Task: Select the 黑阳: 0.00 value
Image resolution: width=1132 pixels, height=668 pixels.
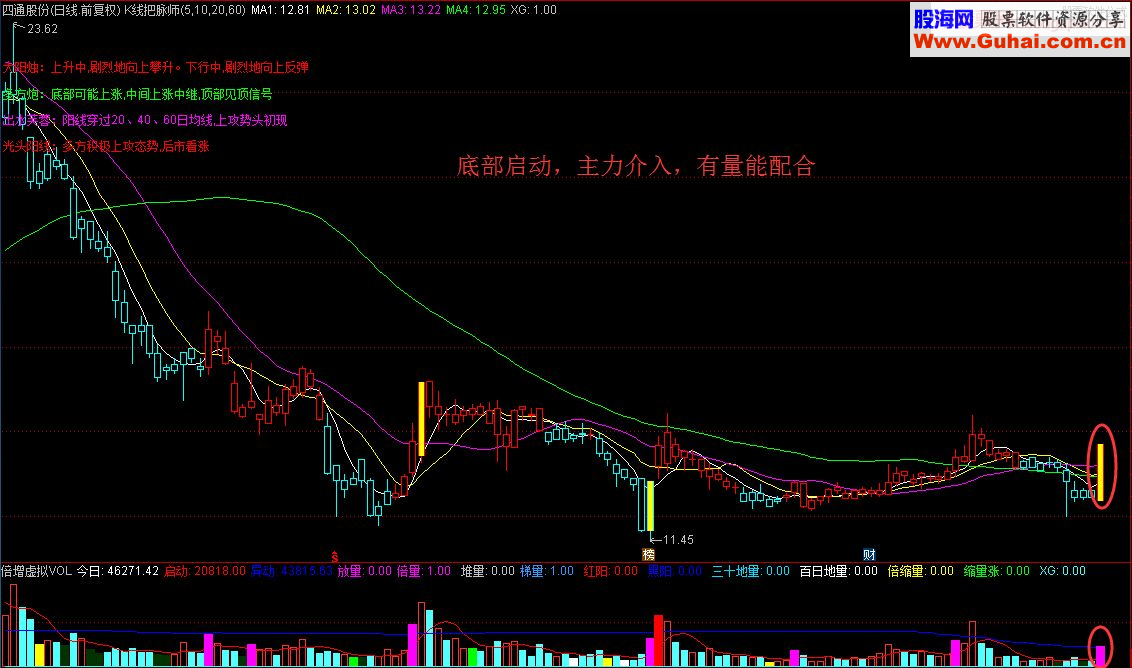Action: point(674,571)
